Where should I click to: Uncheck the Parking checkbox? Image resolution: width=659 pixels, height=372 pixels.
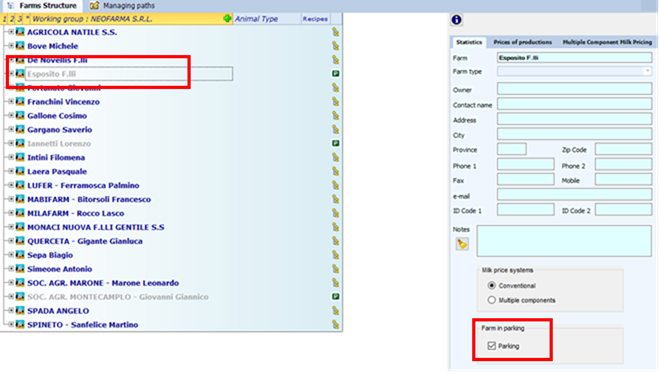click(492, 346)
